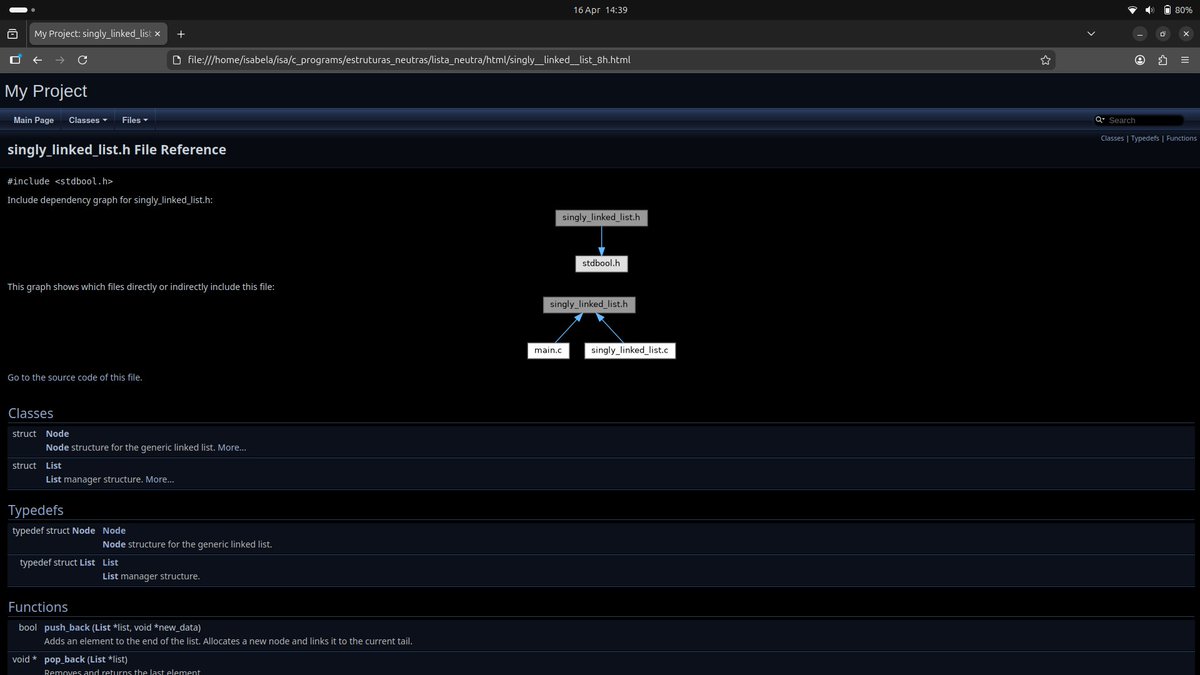This screenshot has height=675, width=1200.
Task: Expand the Classes dropdown menu
Action: 87,120
